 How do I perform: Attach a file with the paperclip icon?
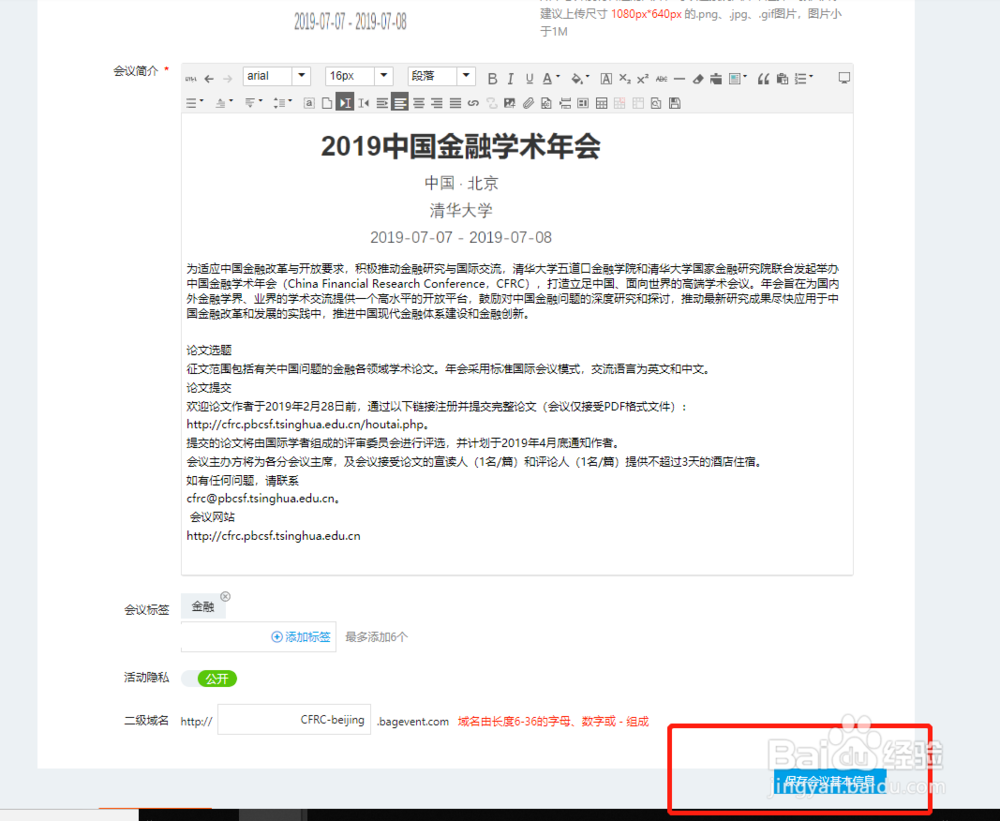pyautogui.click(x=528, y=103)
